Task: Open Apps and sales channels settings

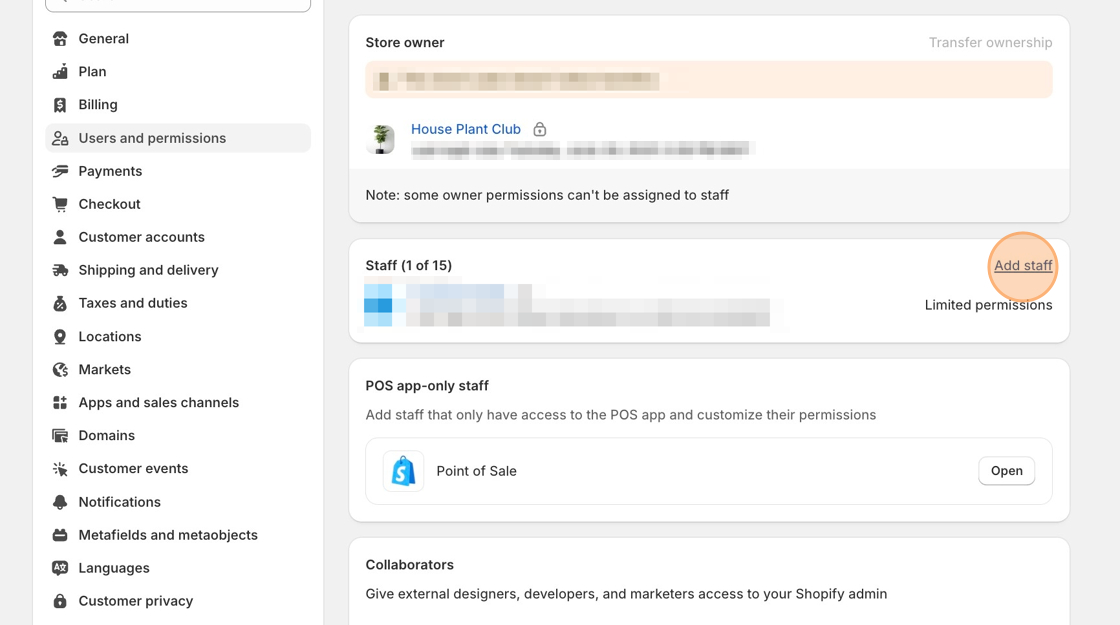Action: point(158,402)
